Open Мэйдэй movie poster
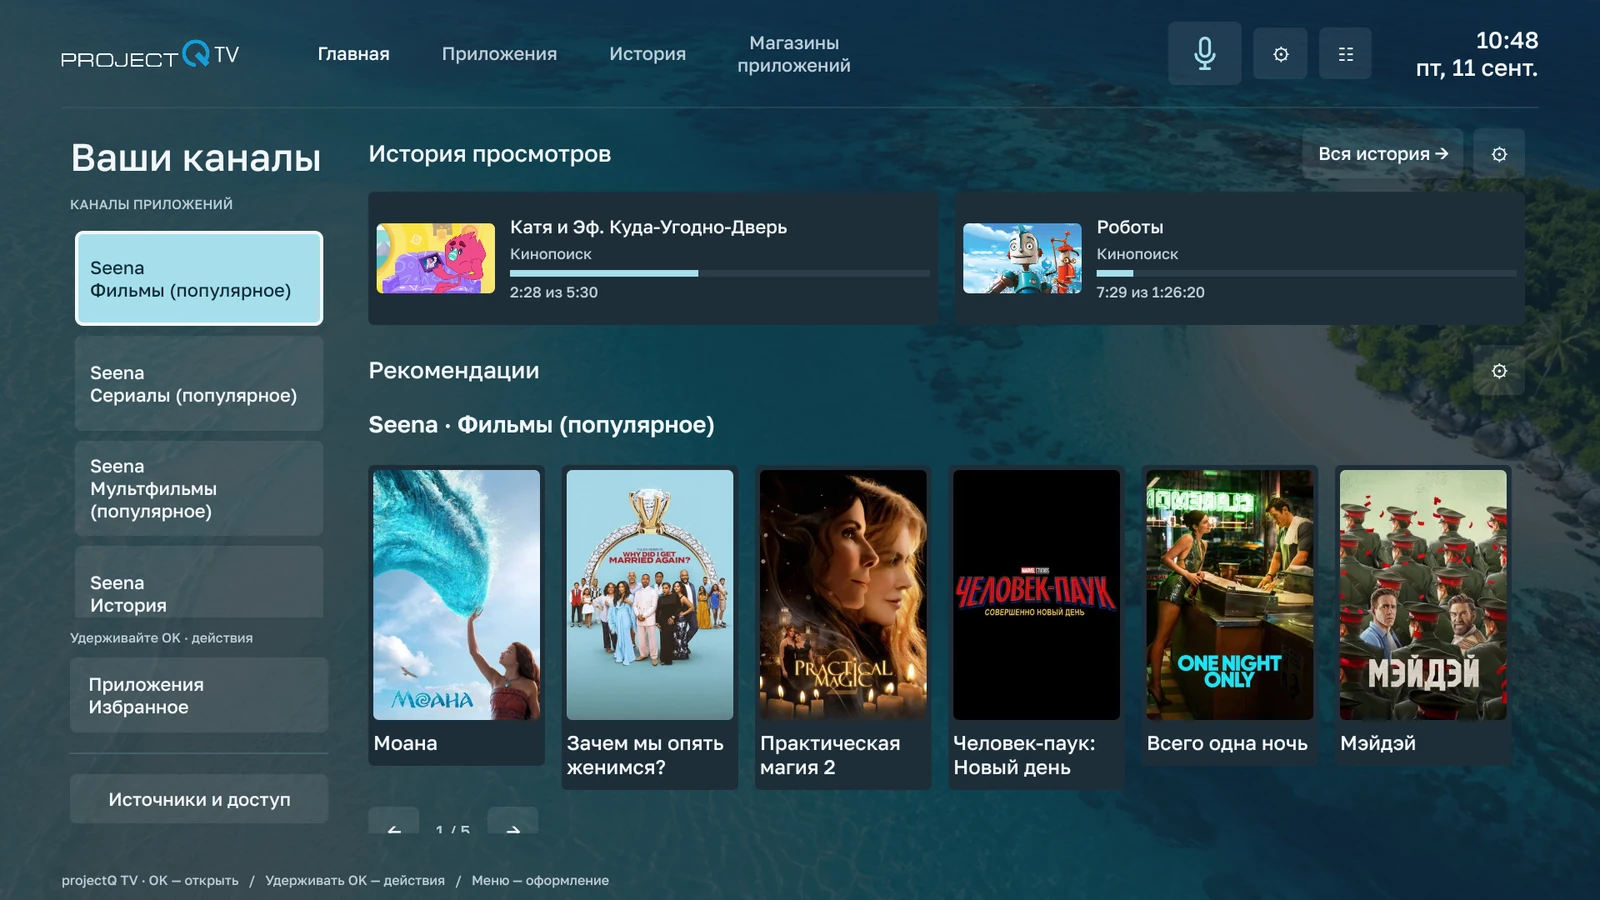1600x900 pixels. (1423, 595)
